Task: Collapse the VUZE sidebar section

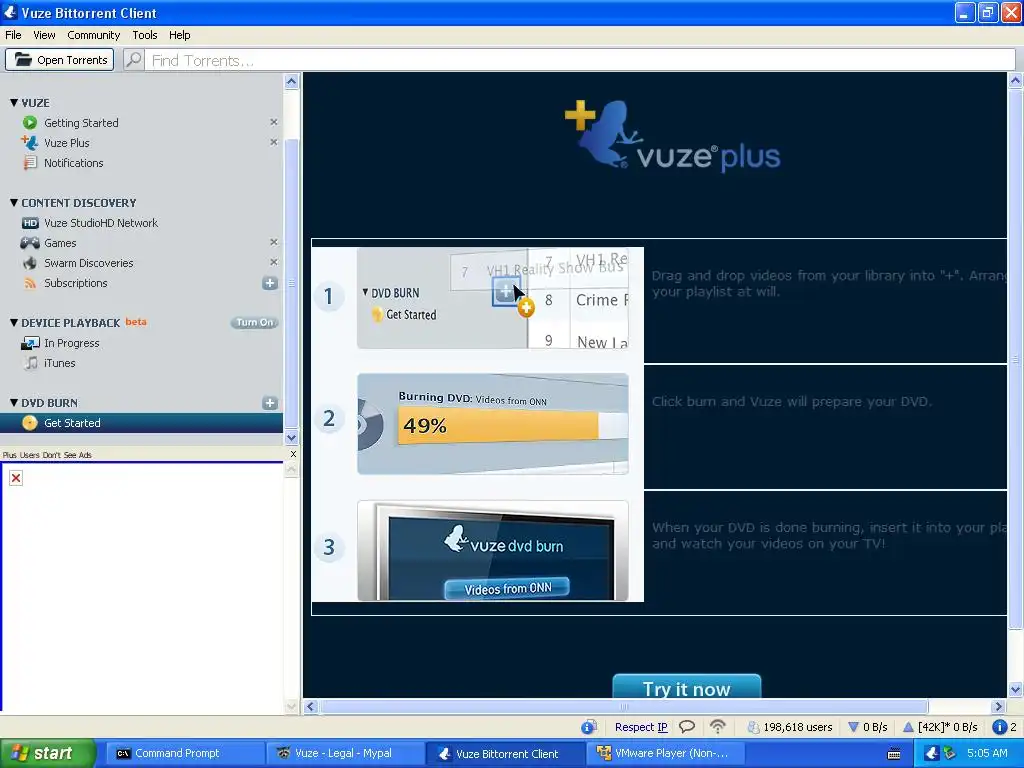Action: point(14,103)
